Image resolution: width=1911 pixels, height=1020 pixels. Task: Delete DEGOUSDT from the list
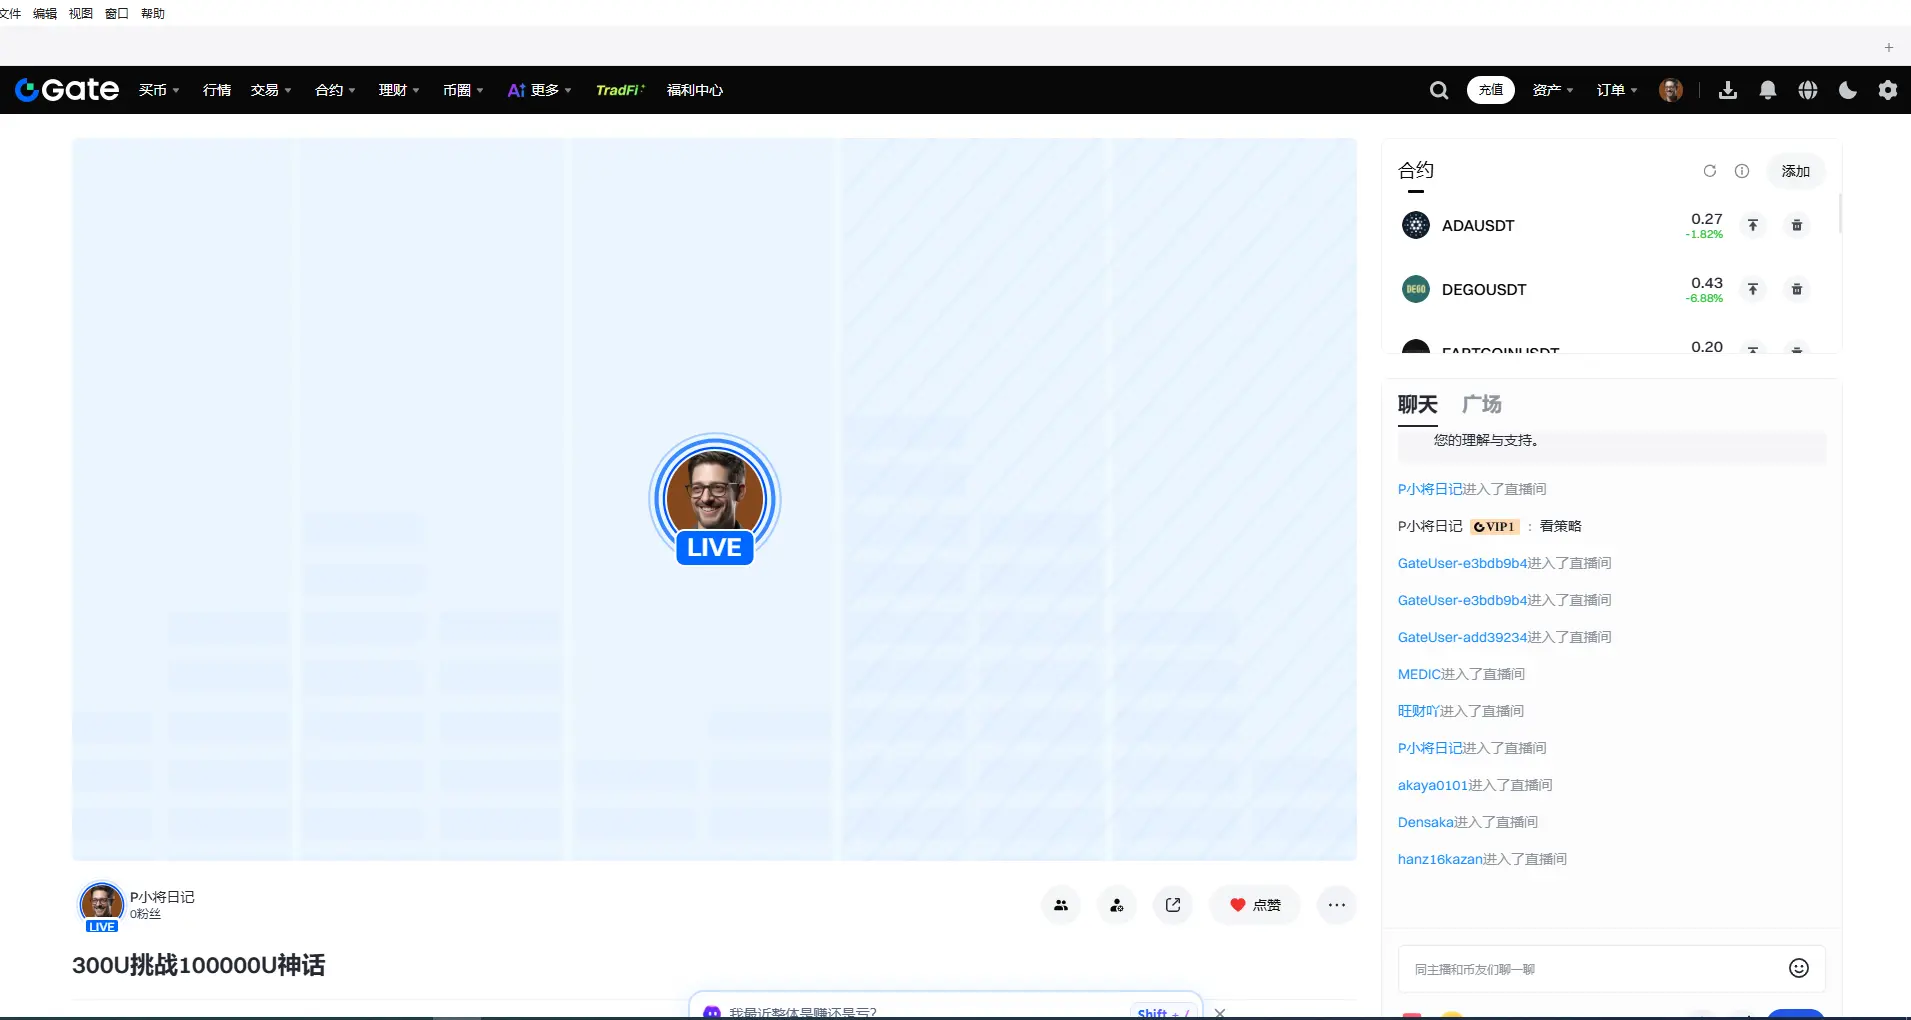(1797, 289)
